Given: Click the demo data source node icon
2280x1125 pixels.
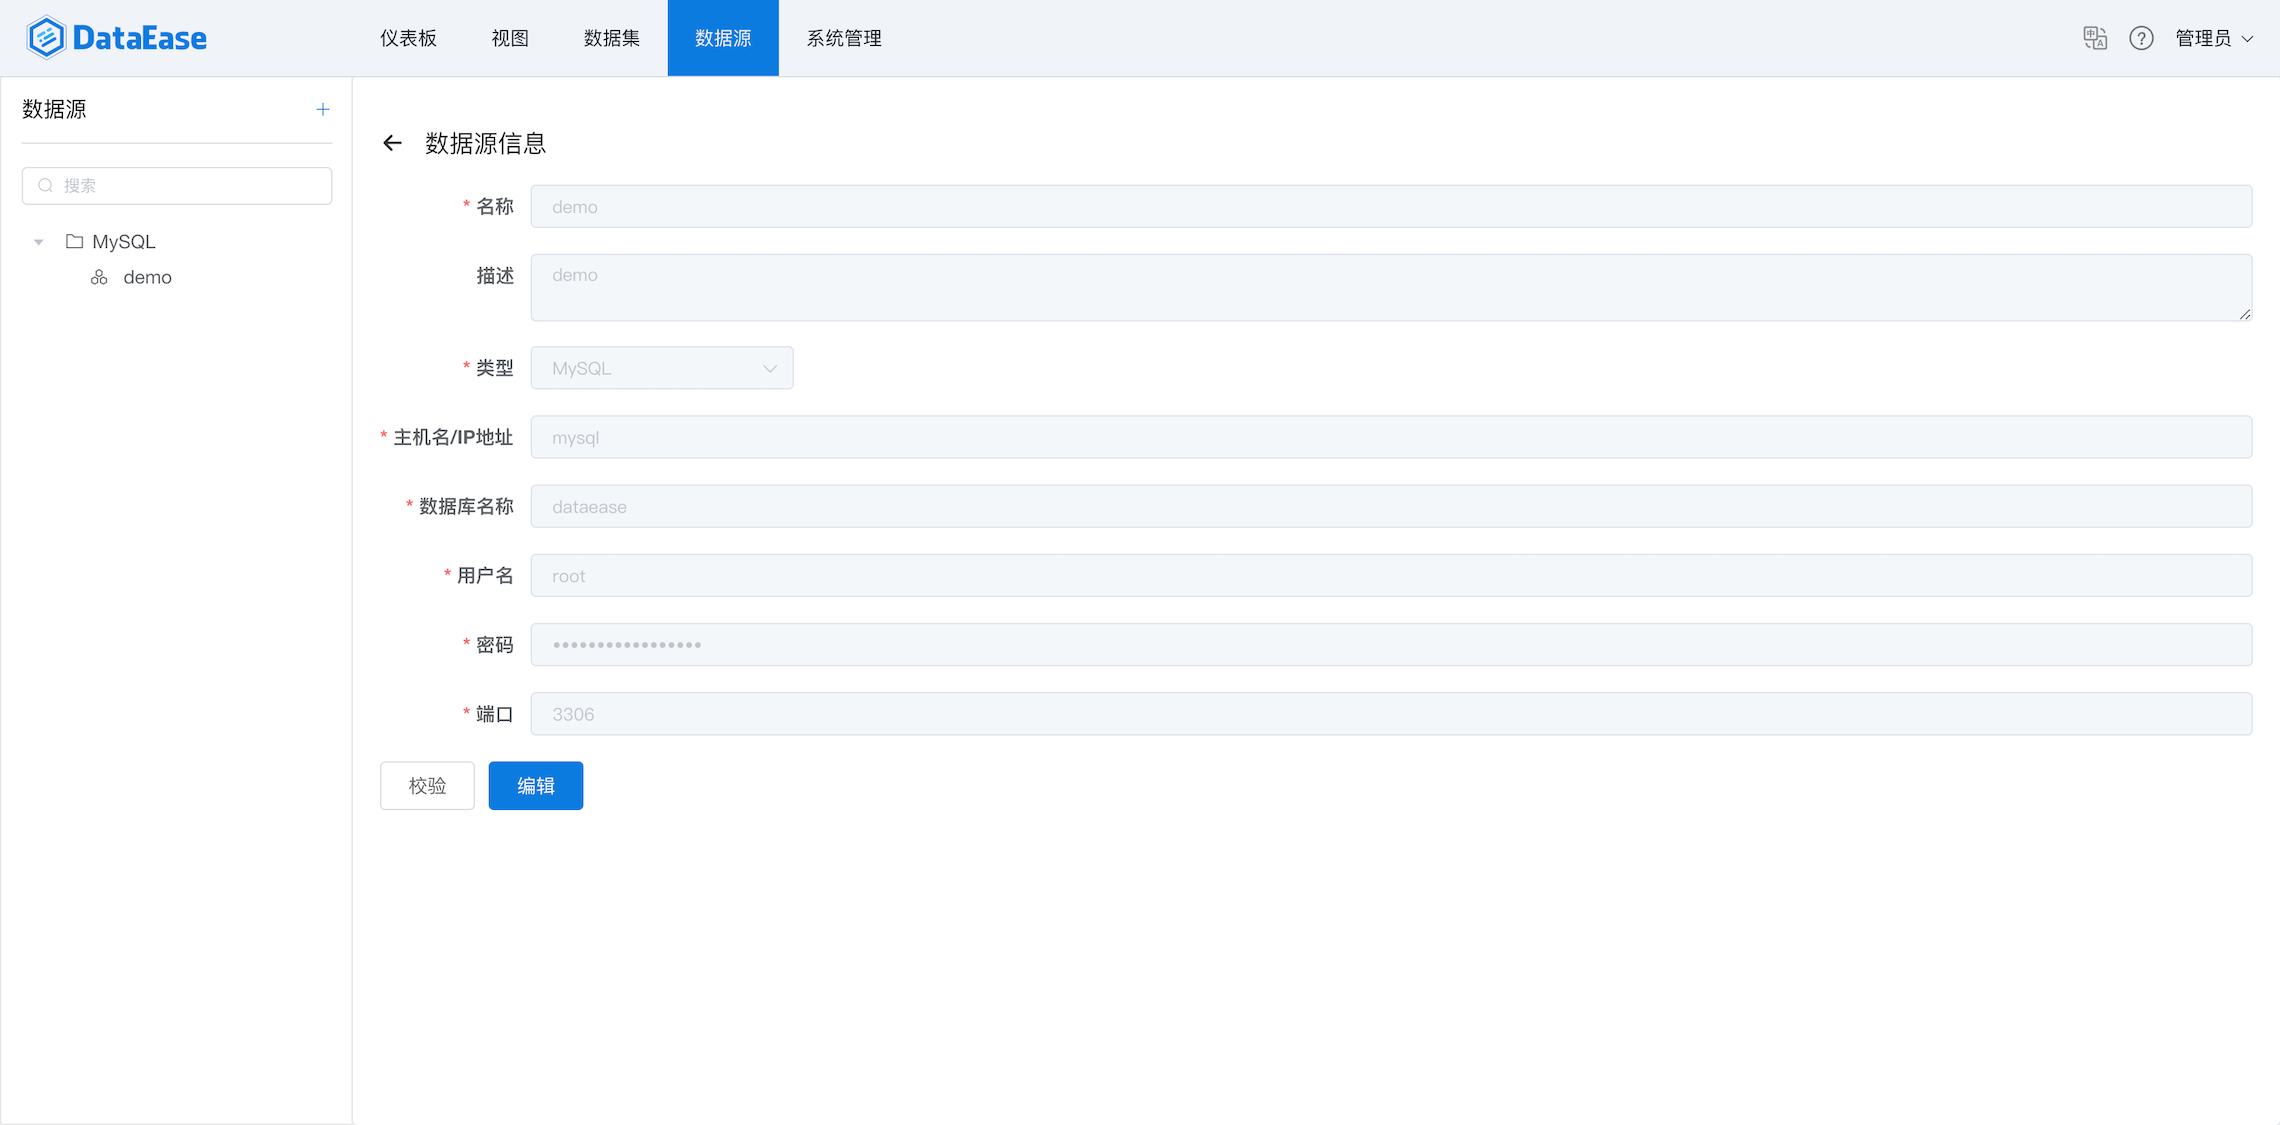Looking at the screenshot, I should coord(99,277).
